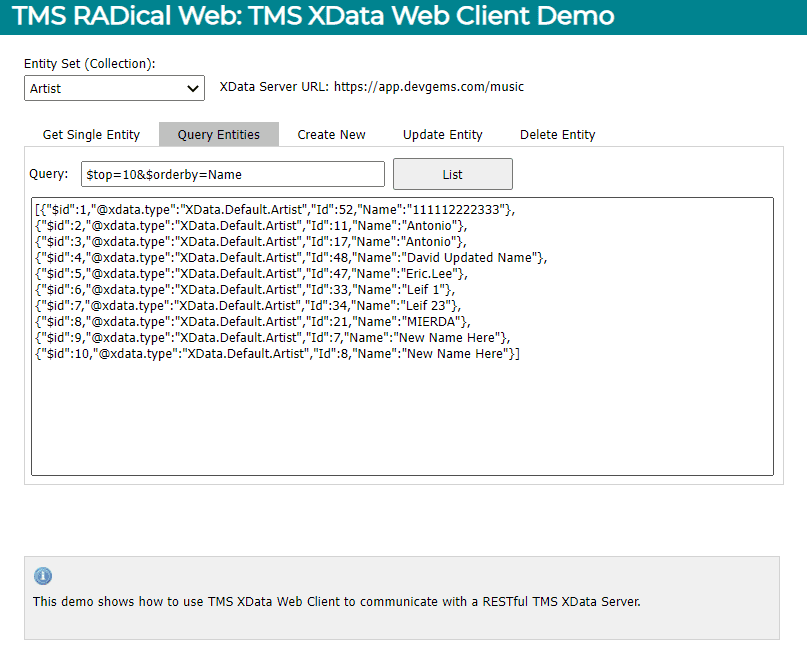This screenshot has width=807, height=652.
Task: Click the XData Server URL text
Action: pos(372,86)
